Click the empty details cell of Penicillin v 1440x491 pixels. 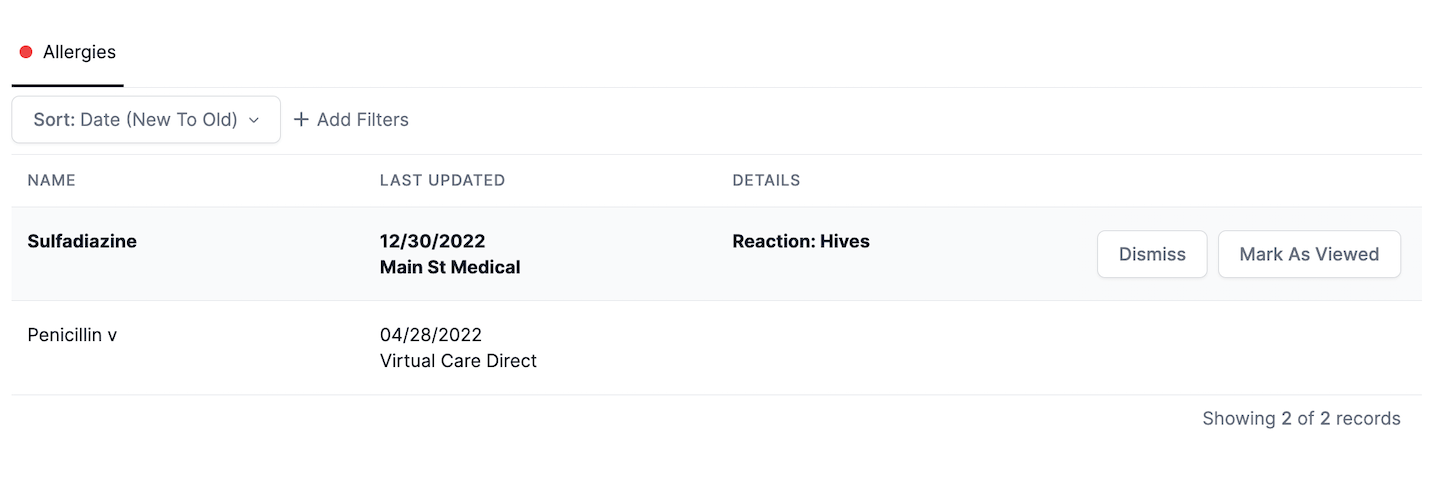900,348
